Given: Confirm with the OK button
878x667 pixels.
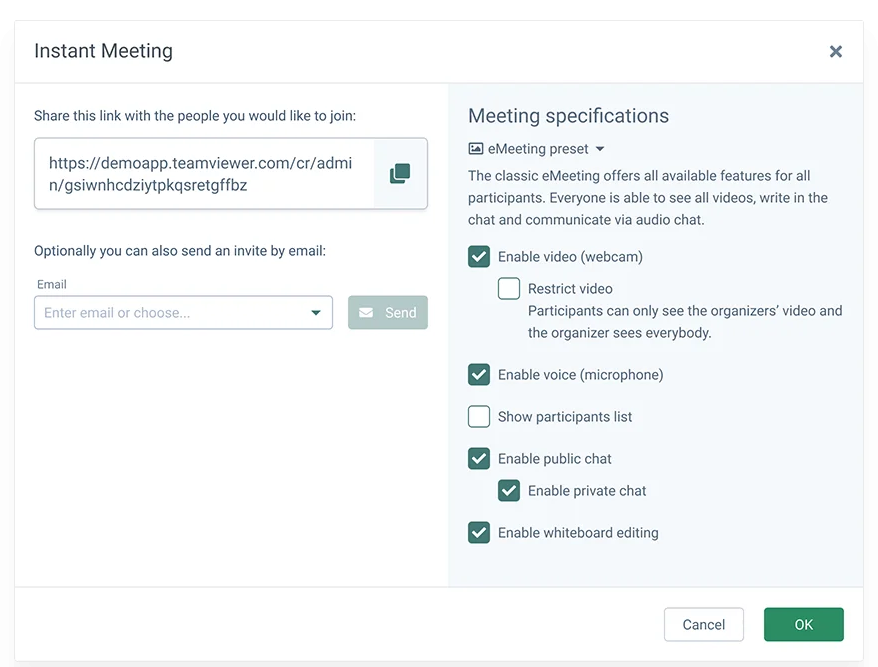Looking at the screenshot, I should 804,624.
